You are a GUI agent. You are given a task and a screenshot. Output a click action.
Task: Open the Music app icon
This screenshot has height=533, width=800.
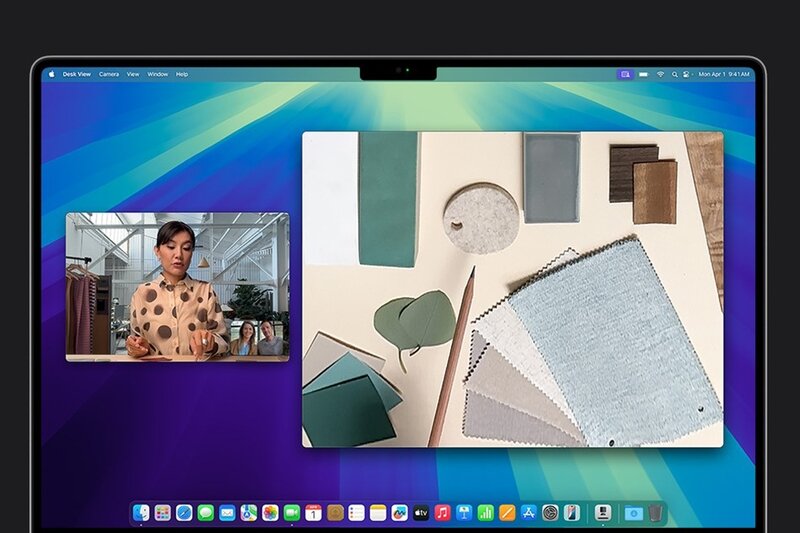443,513
